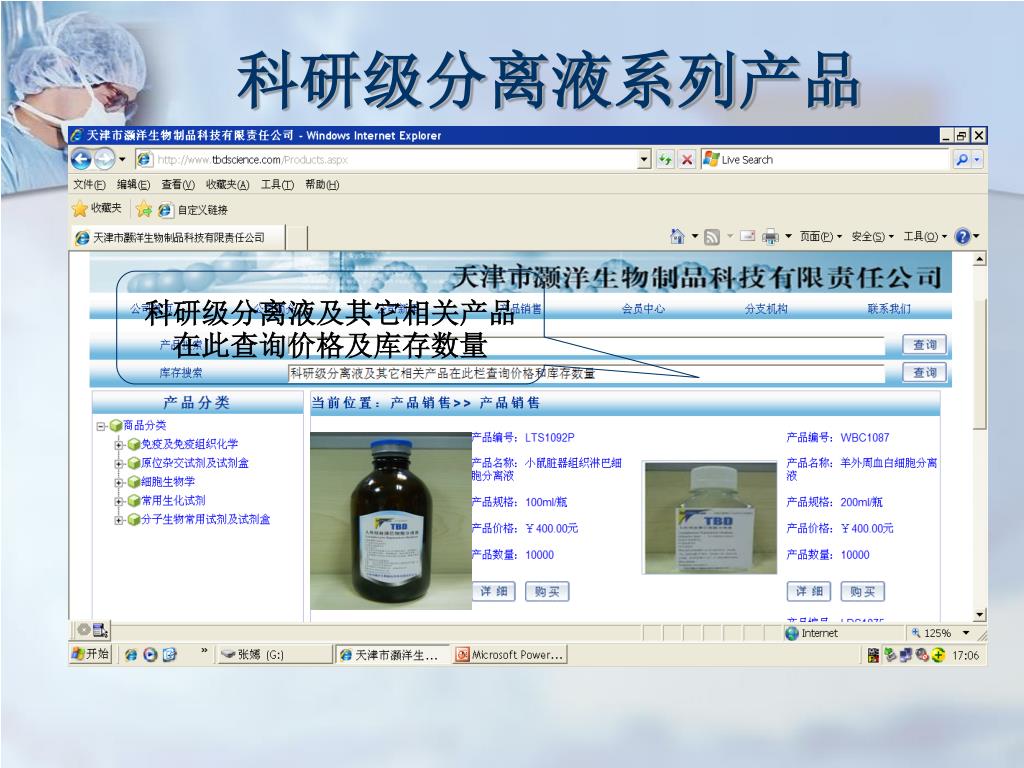
Task: Click the printer icon
Action: click(771, 236)
